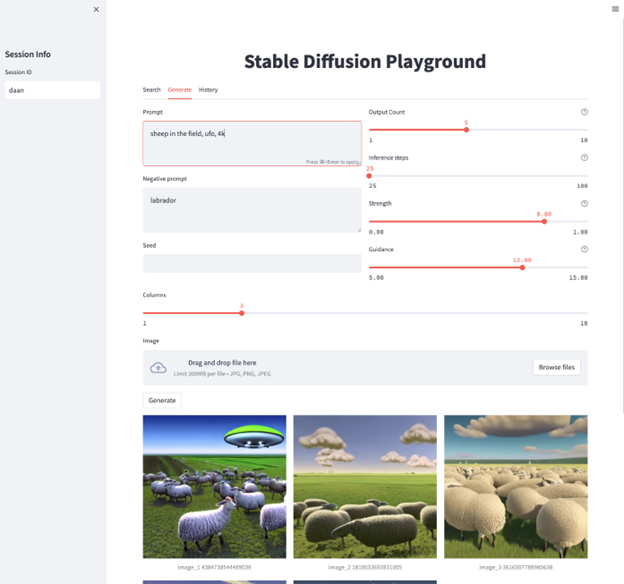Image resolution: width=624 pixels, height=584 pixels.
Task: Switch to the Search tab
Action: click(152, 90)
